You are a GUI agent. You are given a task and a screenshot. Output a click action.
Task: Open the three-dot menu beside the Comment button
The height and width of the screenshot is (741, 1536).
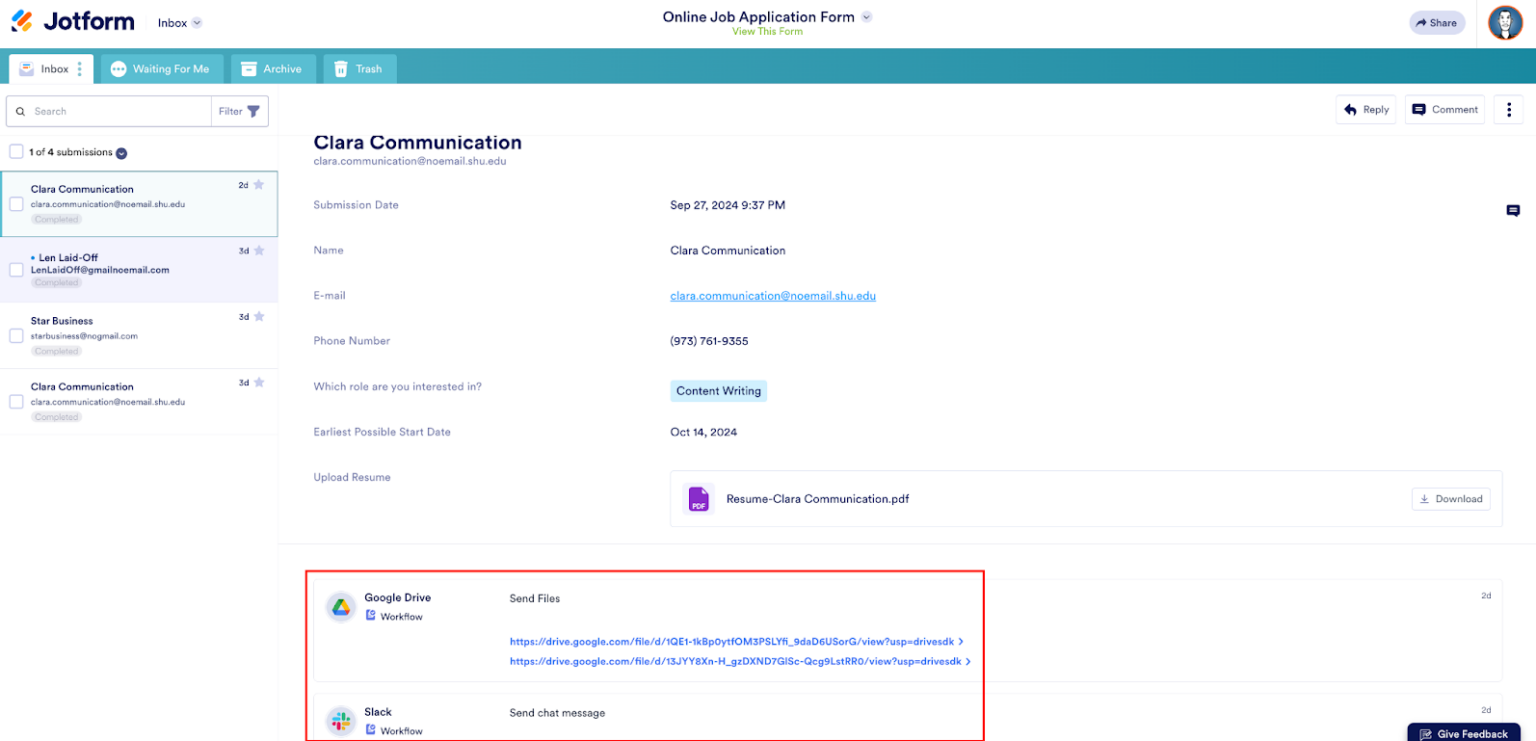coord(1508,109)
